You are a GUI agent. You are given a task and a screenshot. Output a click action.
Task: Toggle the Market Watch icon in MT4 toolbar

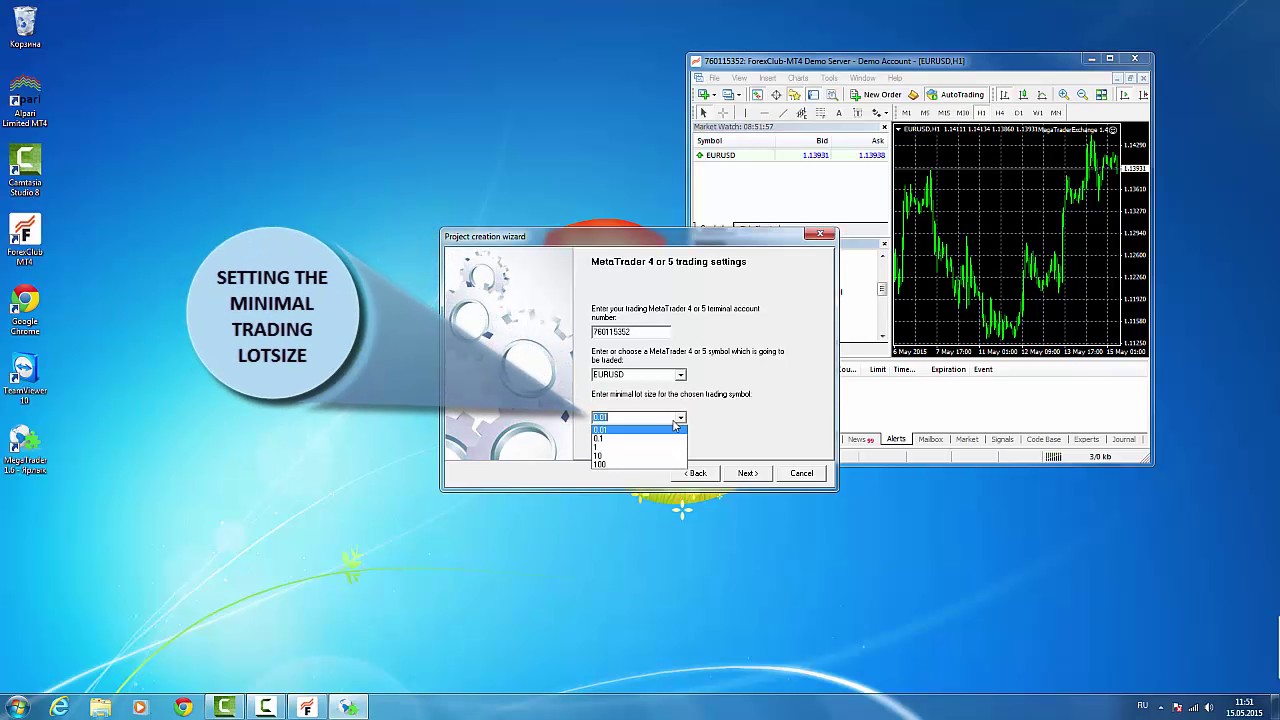pyautogui.click(x=757, y=94)
